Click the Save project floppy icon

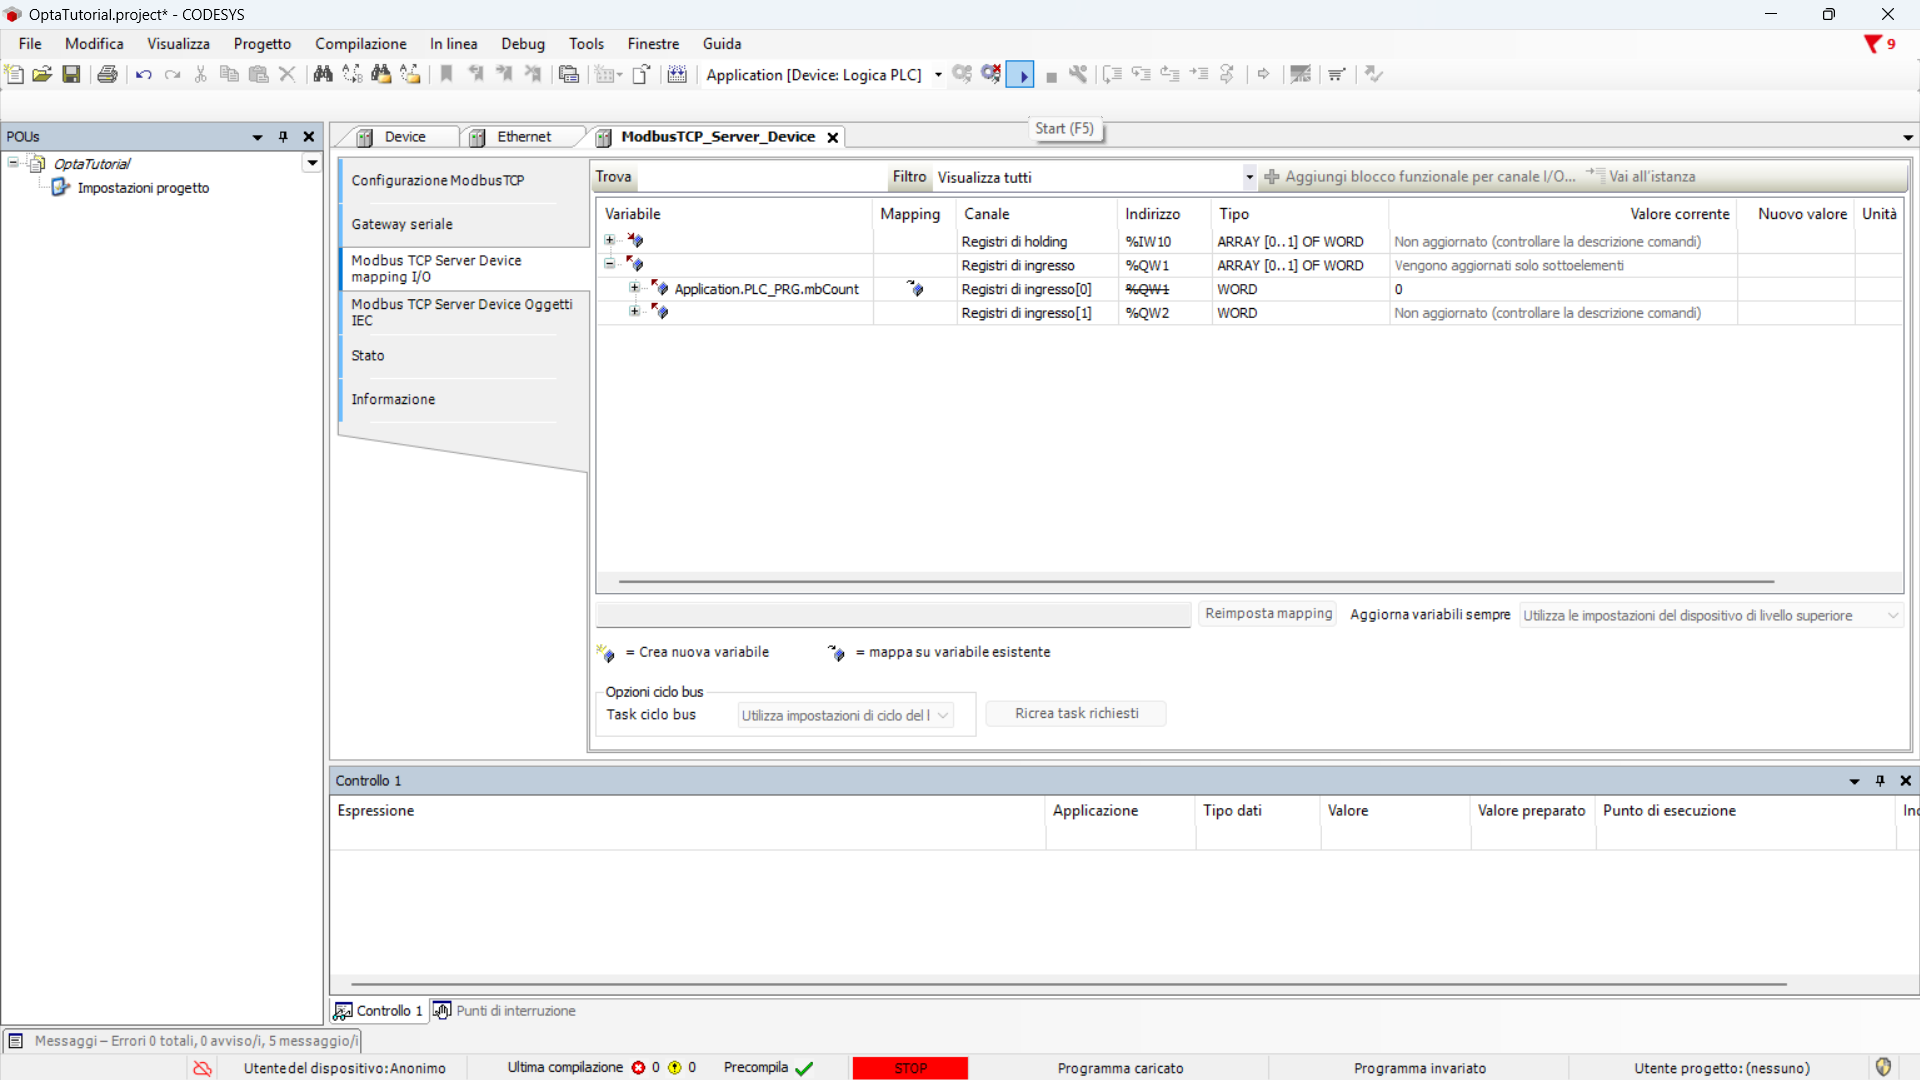click(x=71, y=74)
